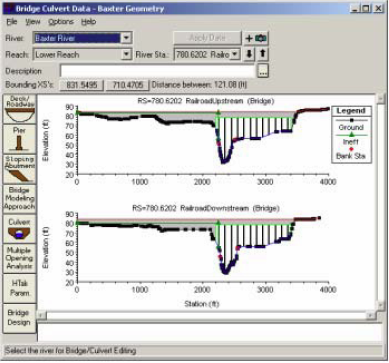Open the Sloping Abutment editor
Image resolution: width=389 pixels, height=363 pixels.
tap(19, 169)
